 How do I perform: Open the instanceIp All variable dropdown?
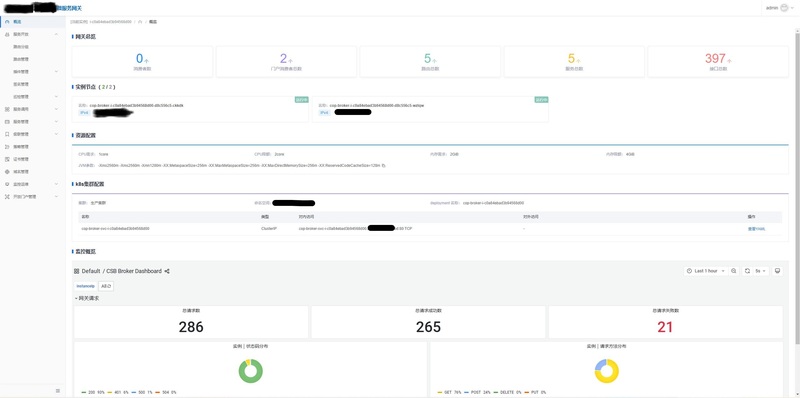coord(106,286)
